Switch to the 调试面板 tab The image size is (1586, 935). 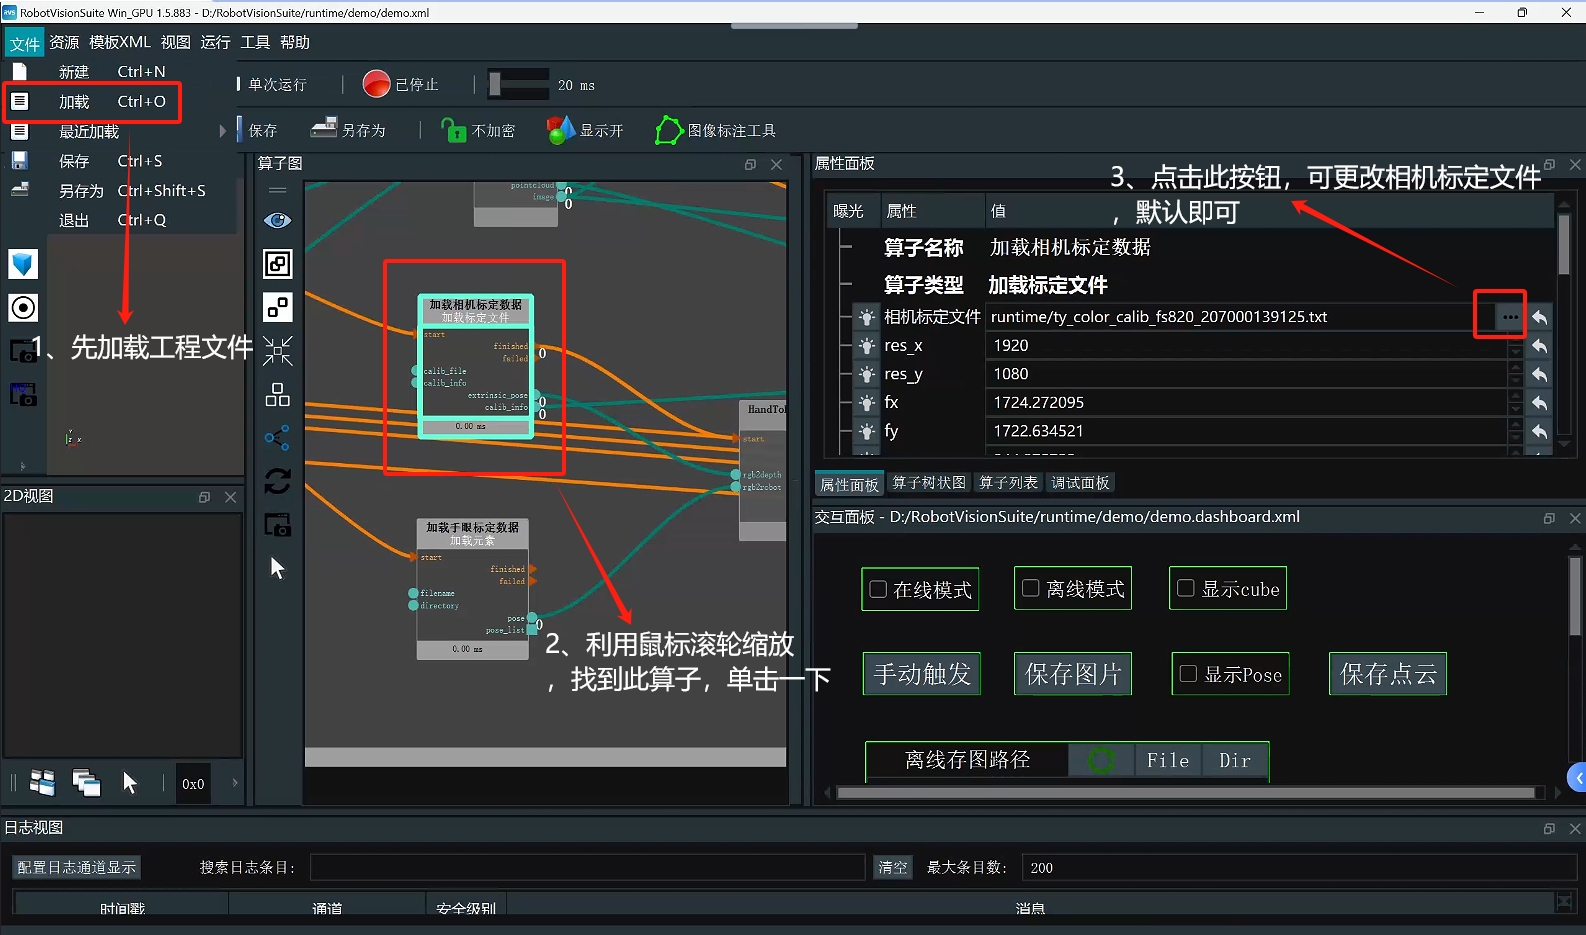1080,483
